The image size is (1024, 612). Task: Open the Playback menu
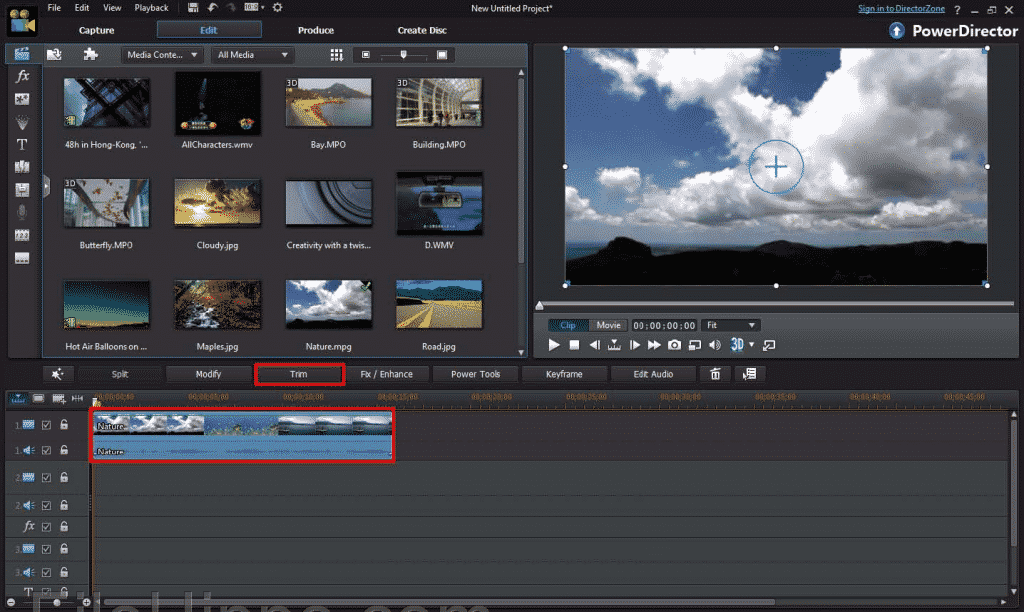151,8
